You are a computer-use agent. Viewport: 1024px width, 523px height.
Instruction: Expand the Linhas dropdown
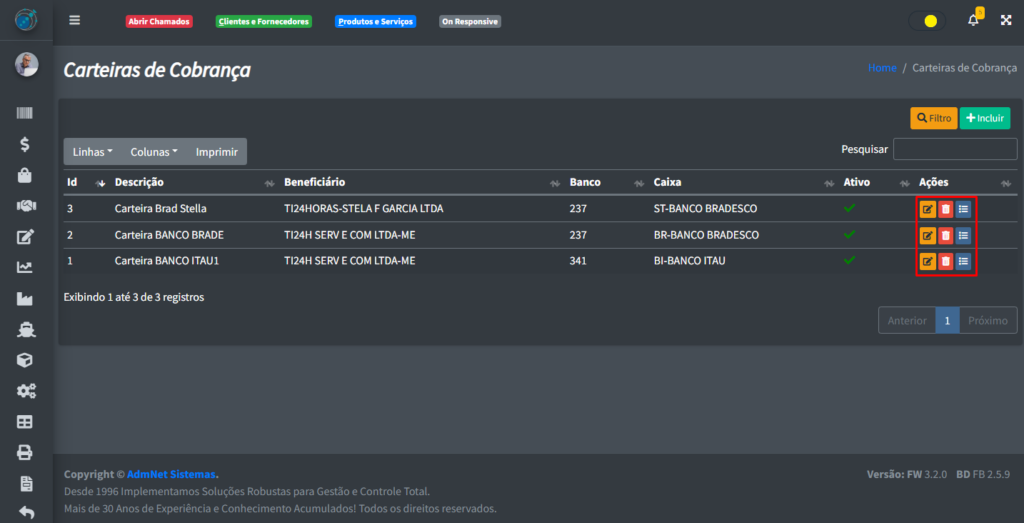[x=92, y=152]
